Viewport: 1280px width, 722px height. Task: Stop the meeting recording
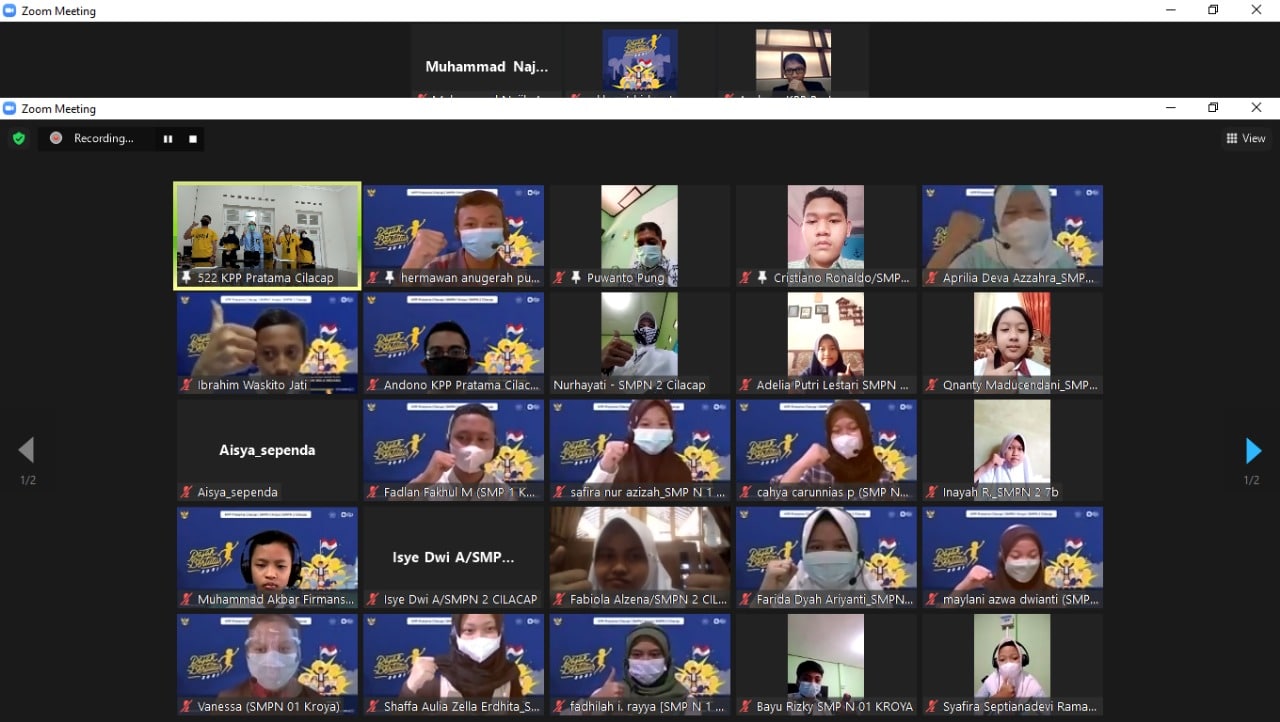(193, 139)
